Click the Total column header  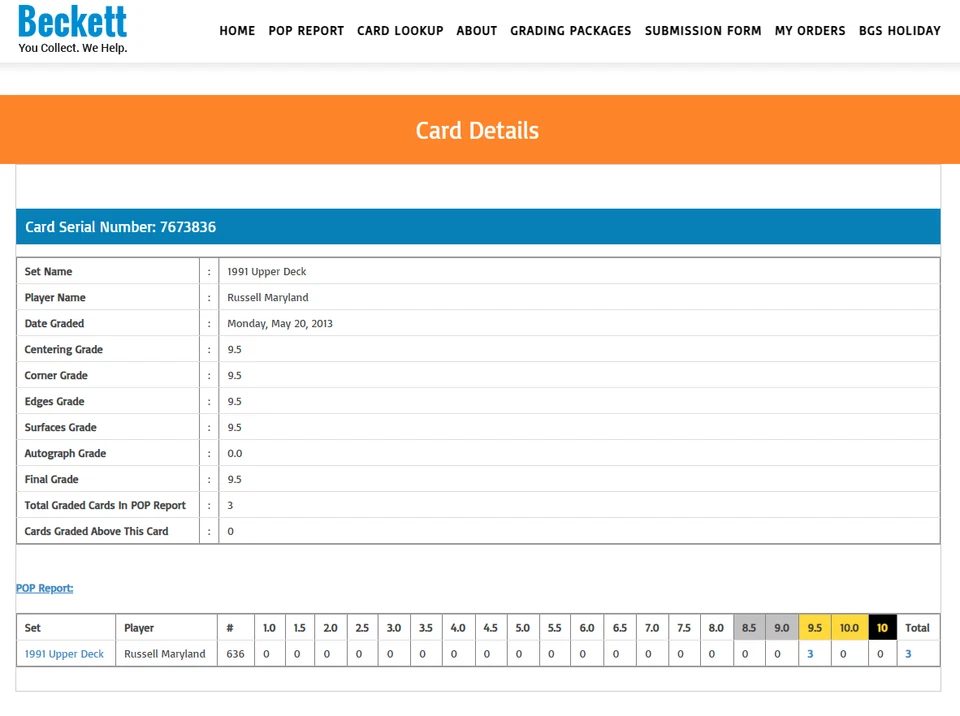coord(917,628)
